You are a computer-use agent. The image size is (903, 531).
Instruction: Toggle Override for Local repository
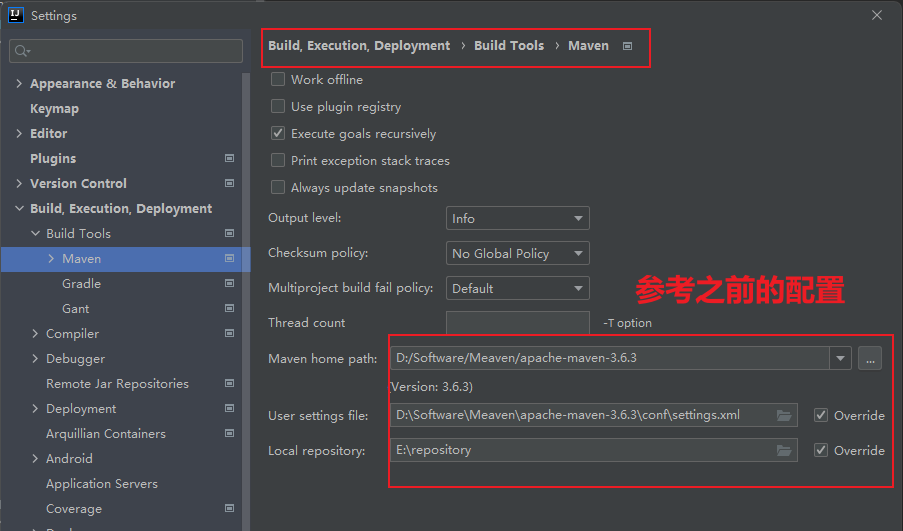pos(821,450)
